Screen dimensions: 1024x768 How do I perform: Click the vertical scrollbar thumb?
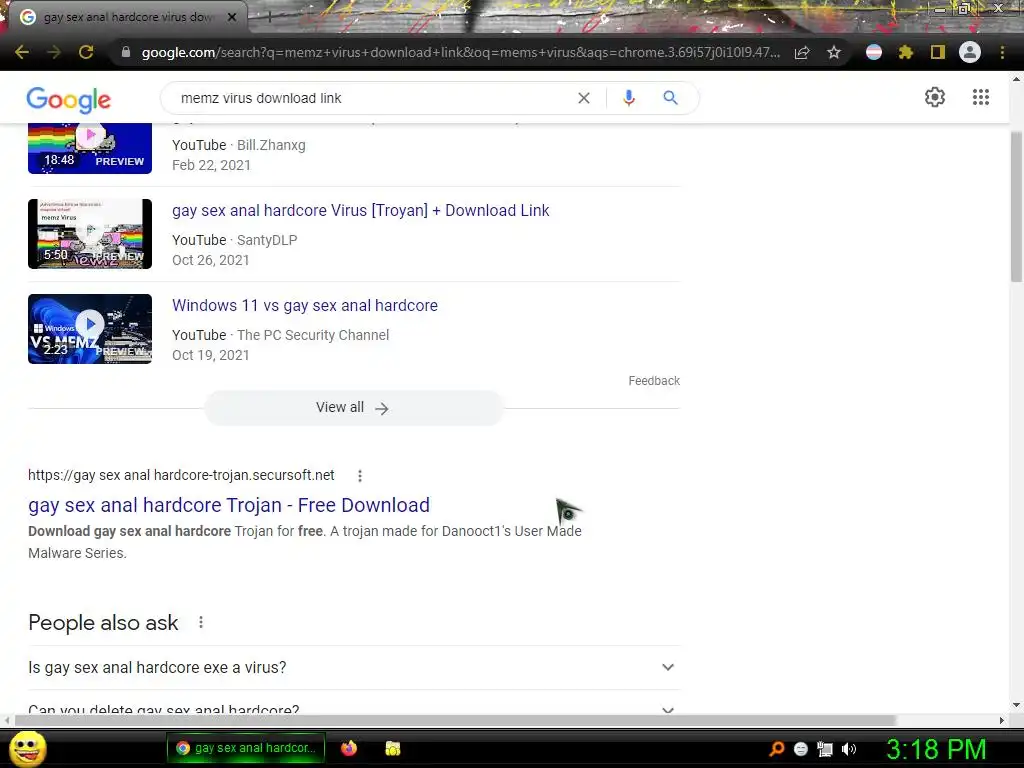pyautogui.click(x=1016, y=206)
